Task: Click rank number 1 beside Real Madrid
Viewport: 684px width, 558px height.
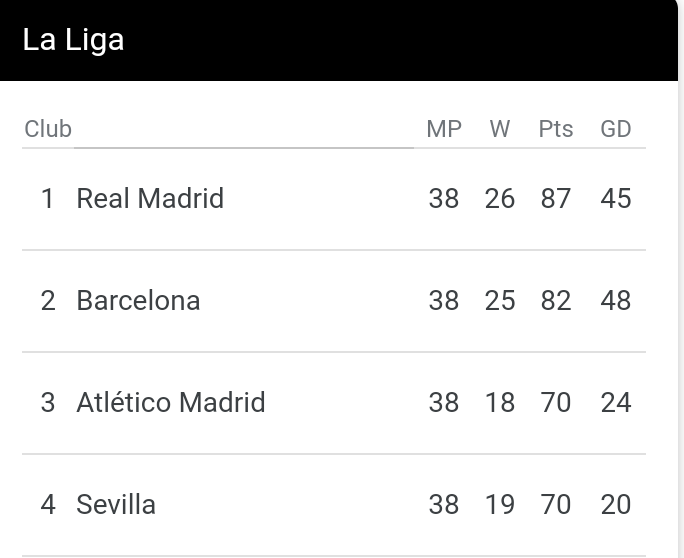Action: coord(47,199)
